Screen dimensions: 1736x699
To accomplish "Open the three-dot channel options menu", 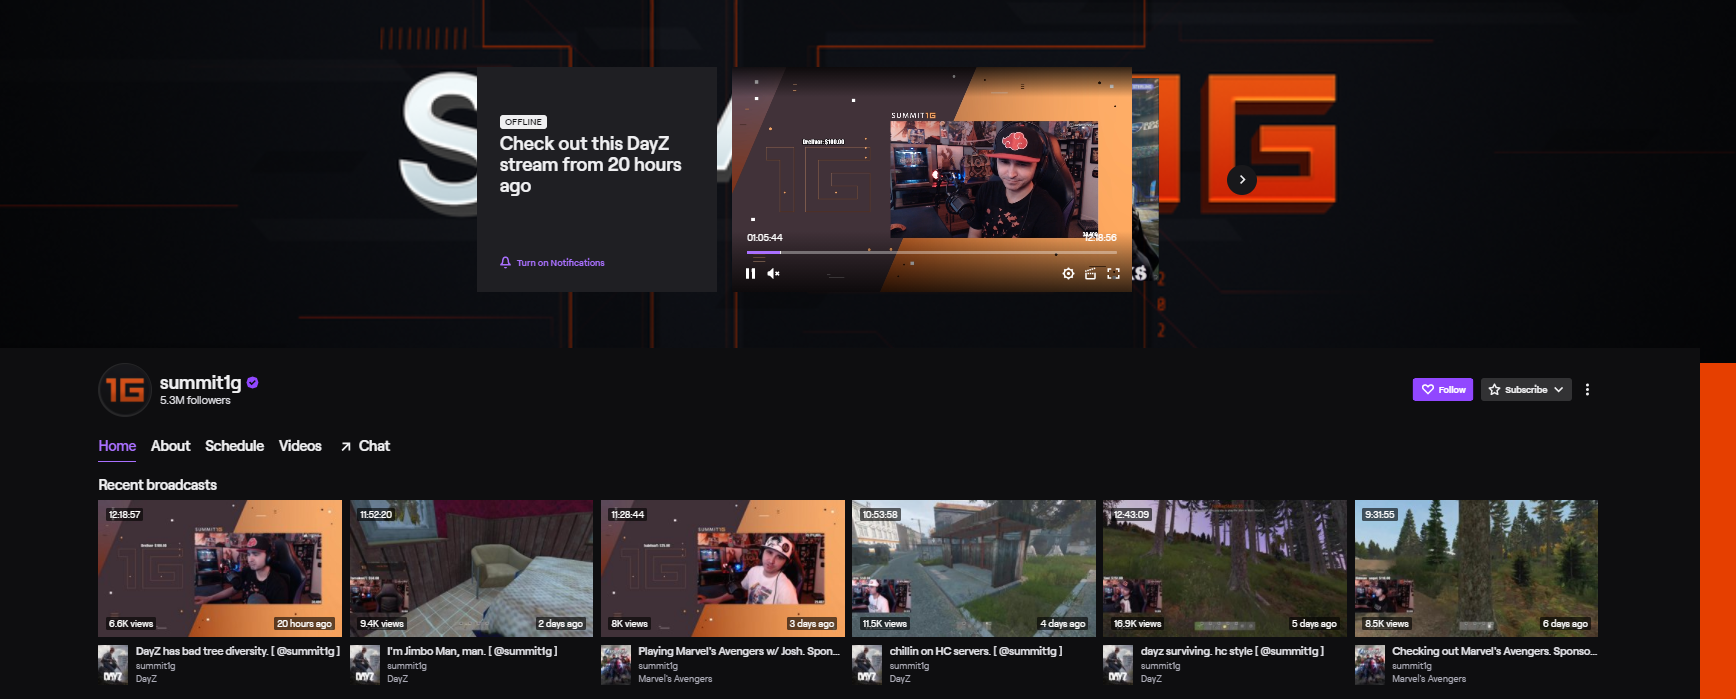I will (x=1587, y=390).
